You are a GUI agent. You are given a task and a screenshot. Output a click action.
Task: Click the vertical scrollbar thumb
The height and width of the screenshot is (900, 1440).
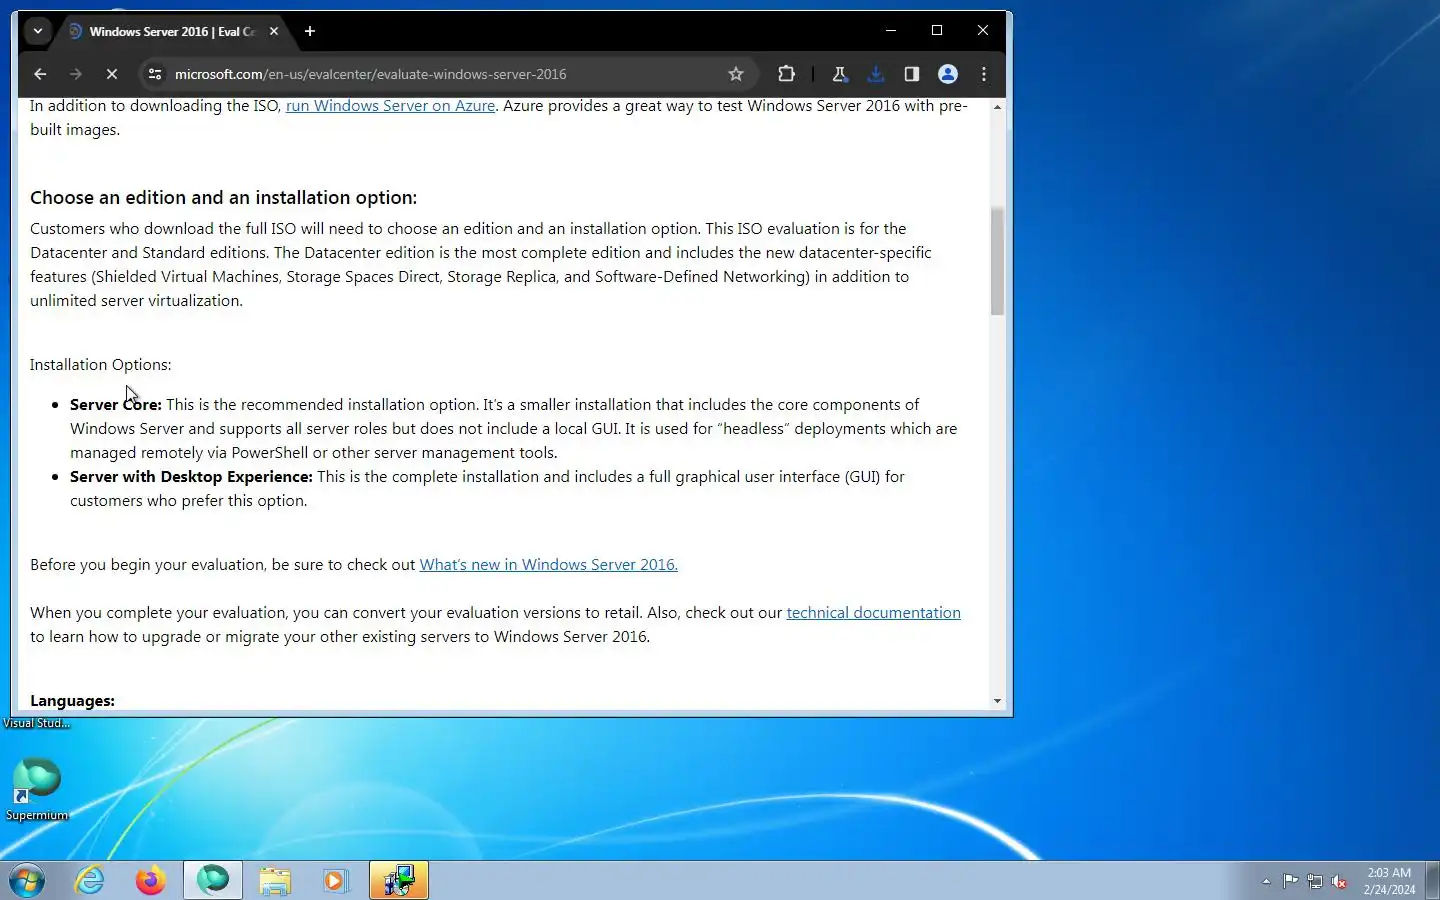pos(997,261)
